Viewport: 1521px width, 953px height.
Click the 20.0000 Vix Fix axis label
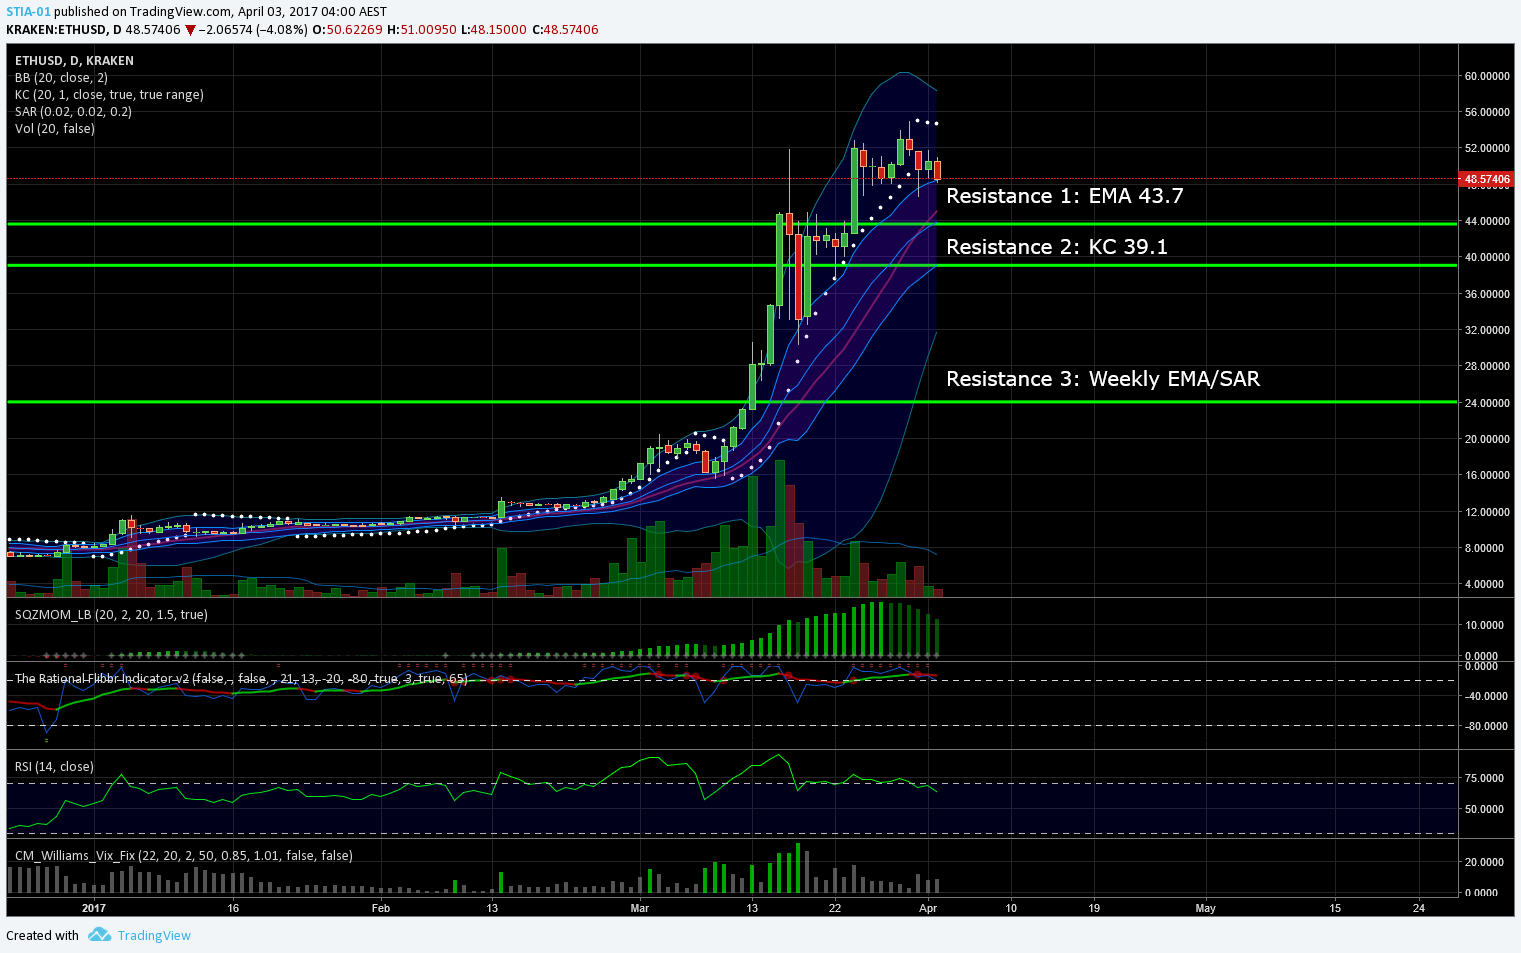(x=1484, y=862)
